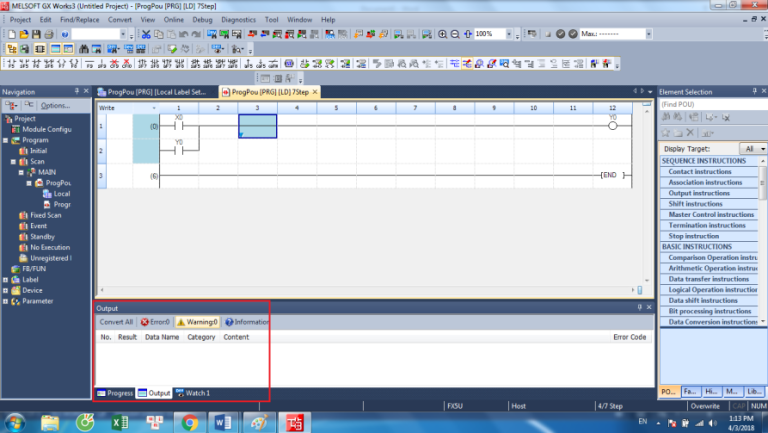This screenshot has width=768, height=433.
Task: Toggle the Error:0 filter in Output
Action: pyautogui.click(x=156, y=322)
